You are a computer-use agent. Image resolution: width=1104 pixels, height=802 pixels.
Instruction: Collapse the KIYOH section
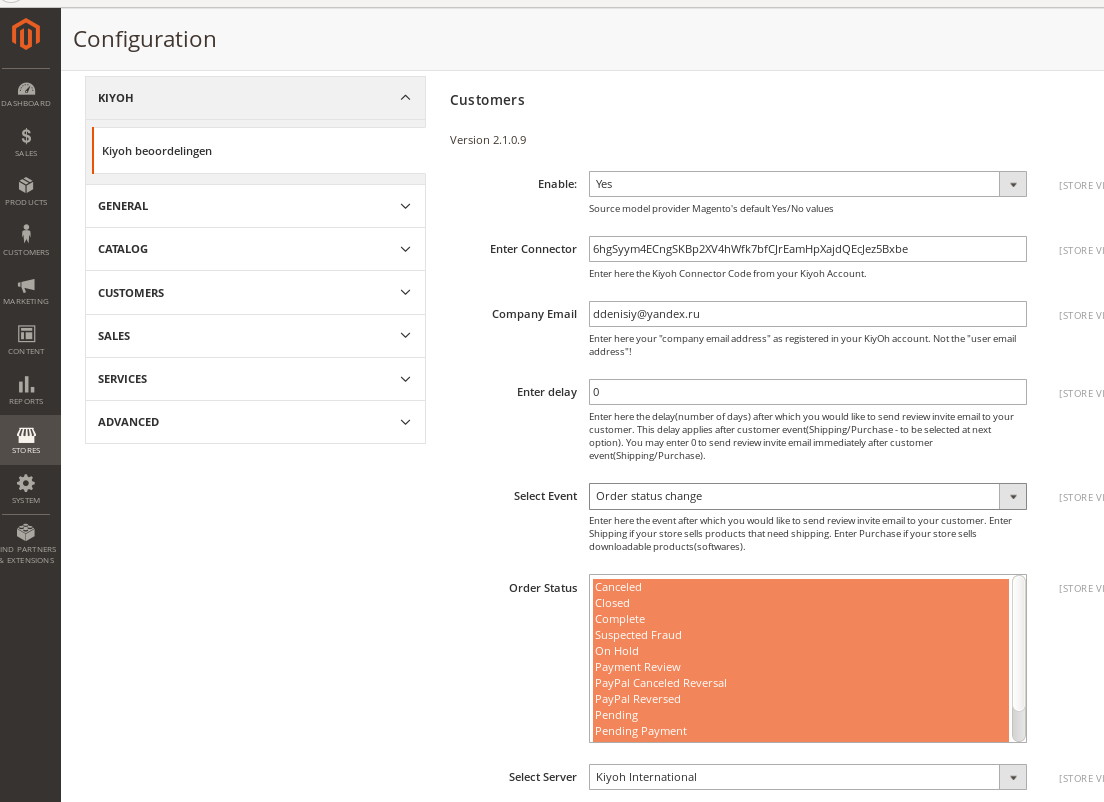(255, 98)
